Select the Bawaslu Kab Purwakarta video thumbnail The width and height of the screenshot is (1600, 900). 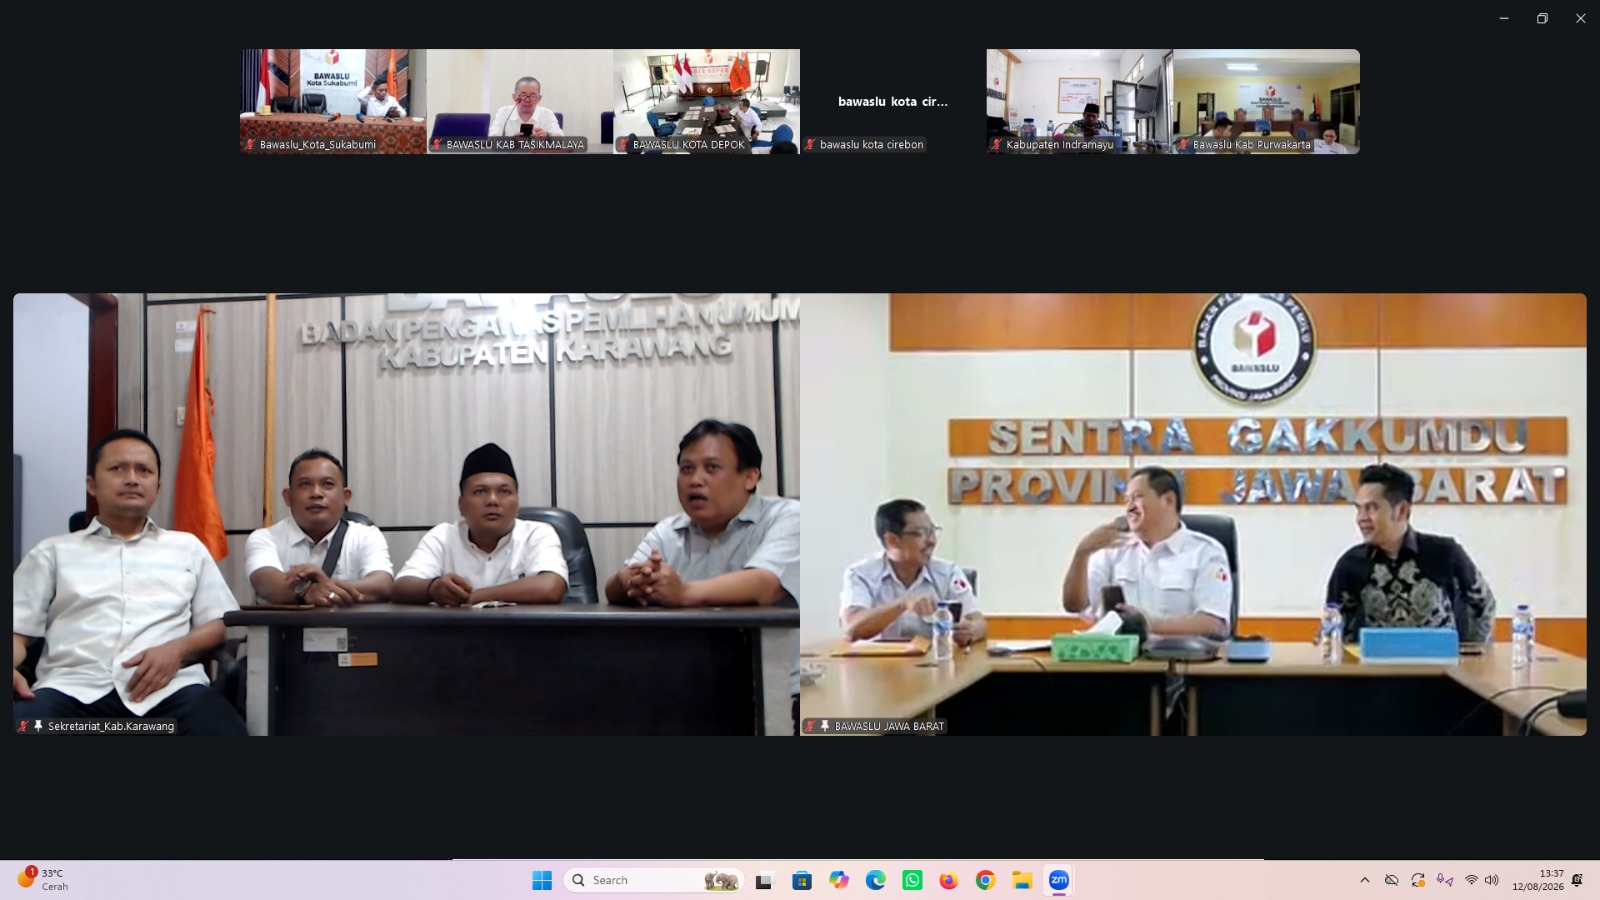tap(1267, 101)
